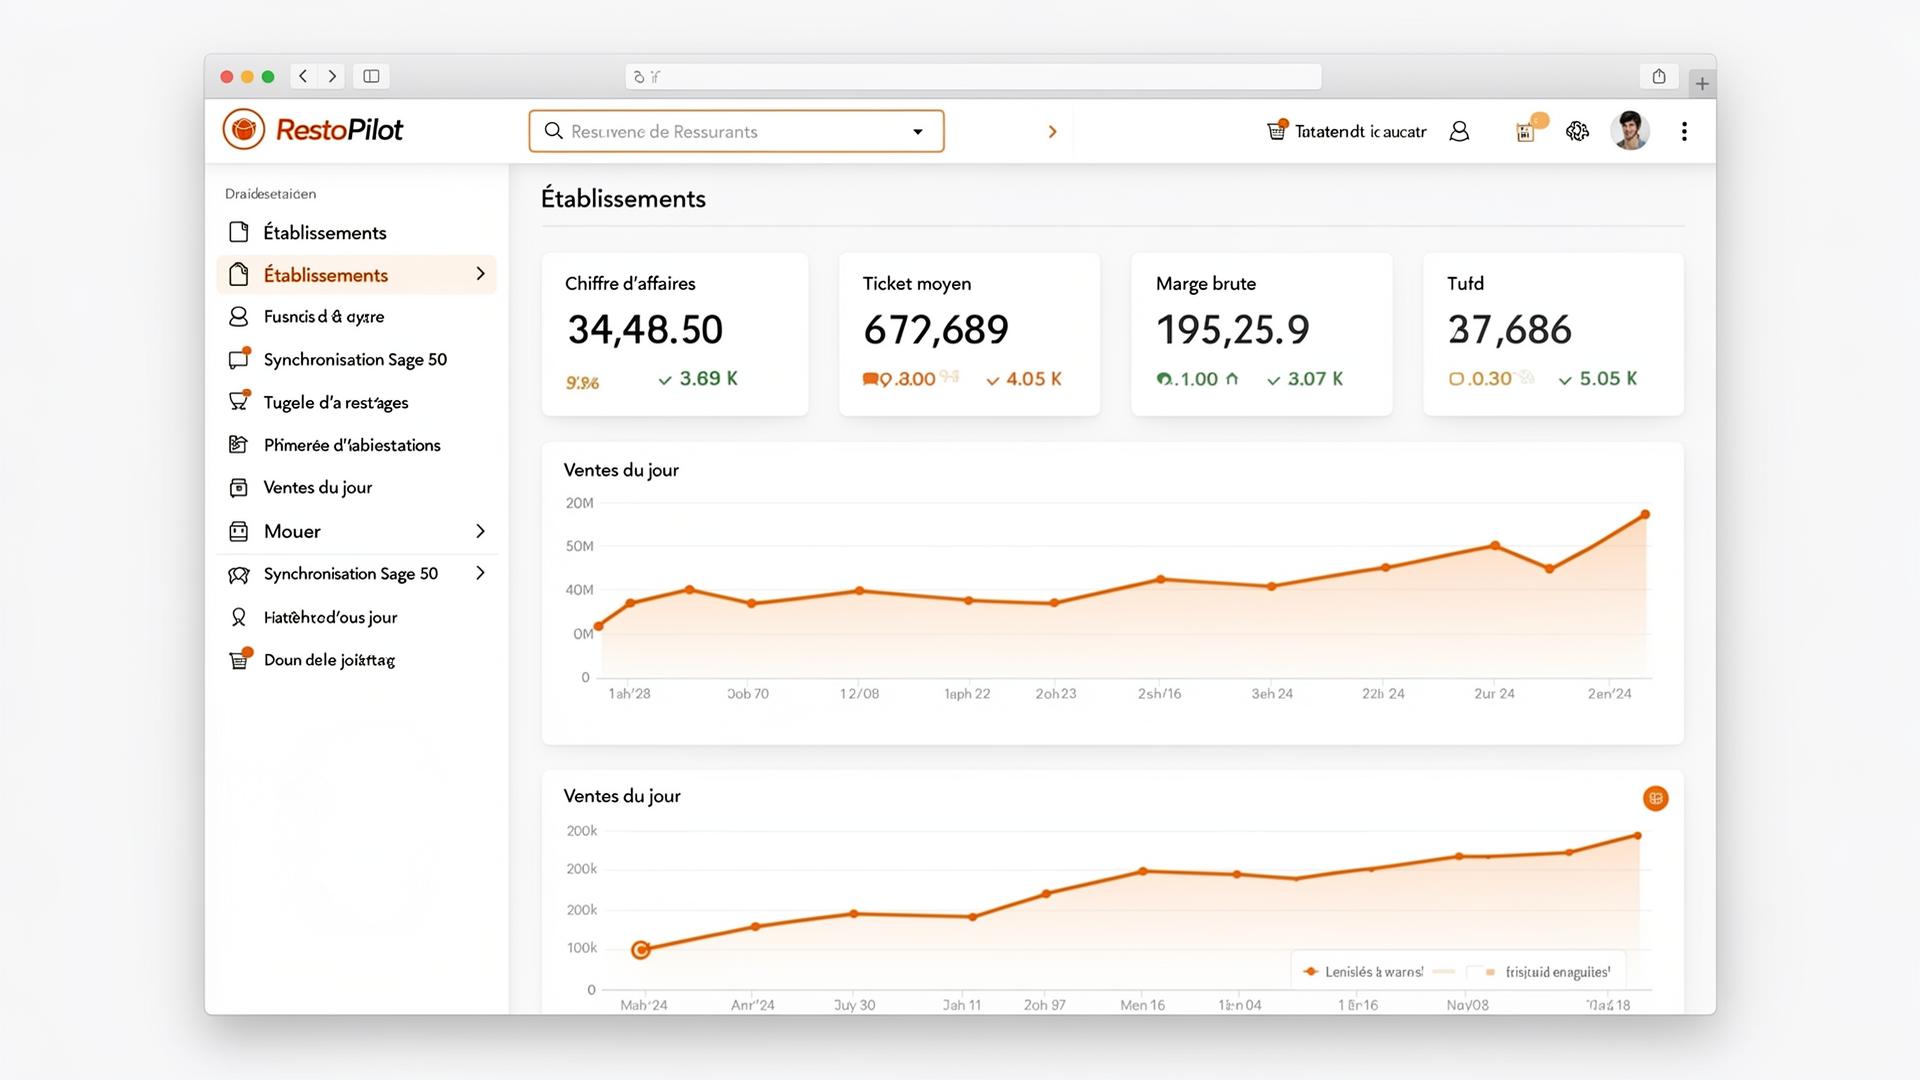Go forward with browser forward arrow
Screen dimensions: 1920x1080
point(332,76)
